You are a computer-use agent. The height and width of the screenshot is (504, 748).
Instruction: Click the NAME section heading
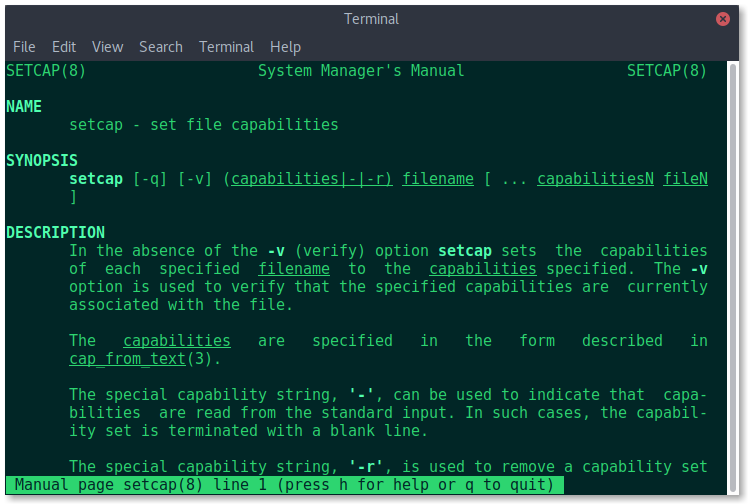[x=24, y=106]
